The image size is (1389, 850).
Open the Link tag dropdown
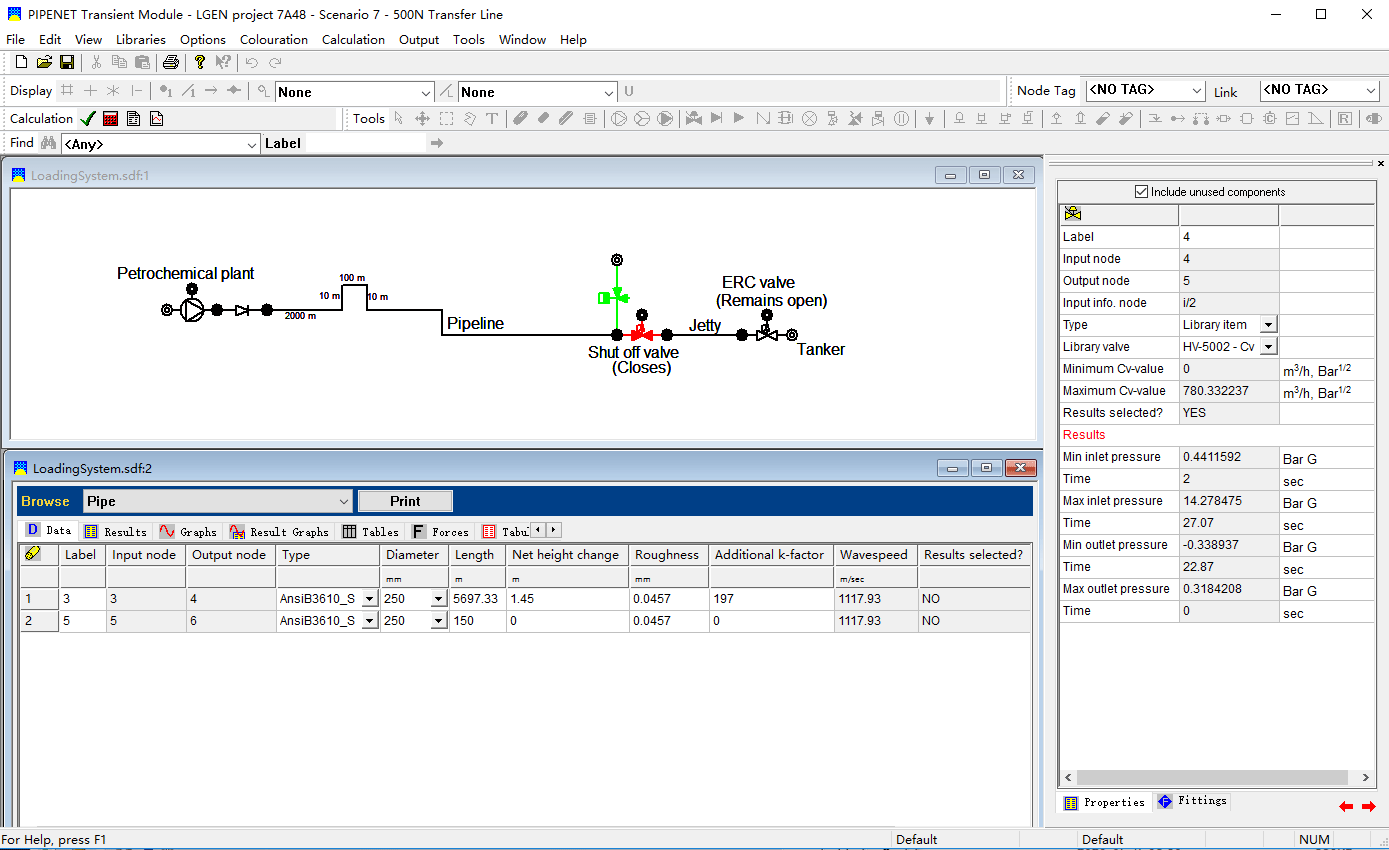click(1371, 90)
